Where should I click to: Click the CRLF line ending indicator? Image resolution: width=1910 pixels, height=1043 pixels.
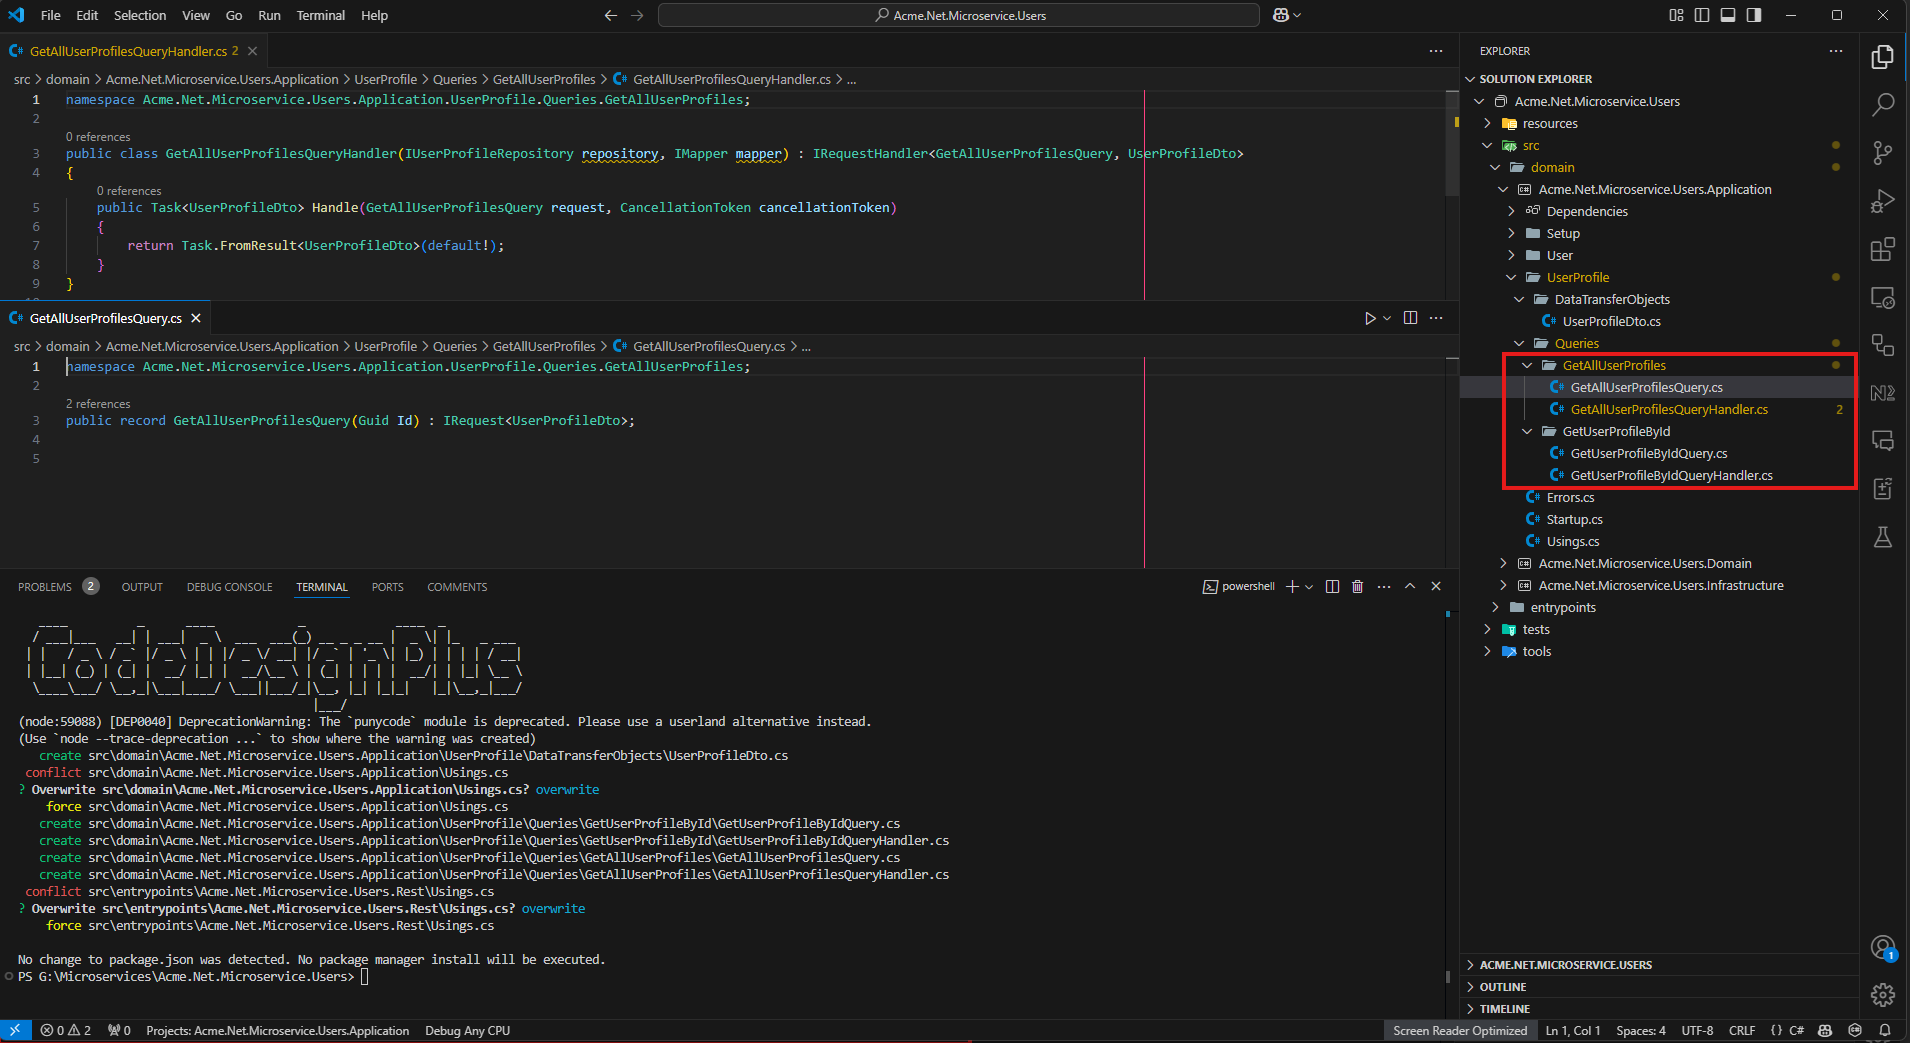point(1741,1031)
